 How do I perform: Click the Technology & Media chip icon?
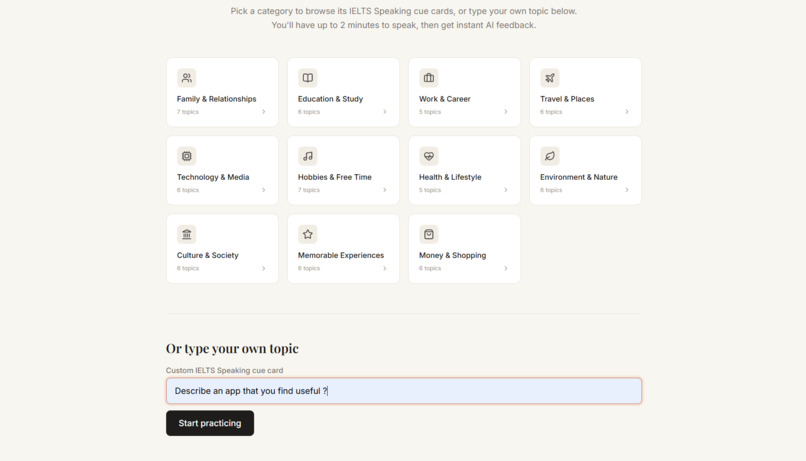point(187,156)
